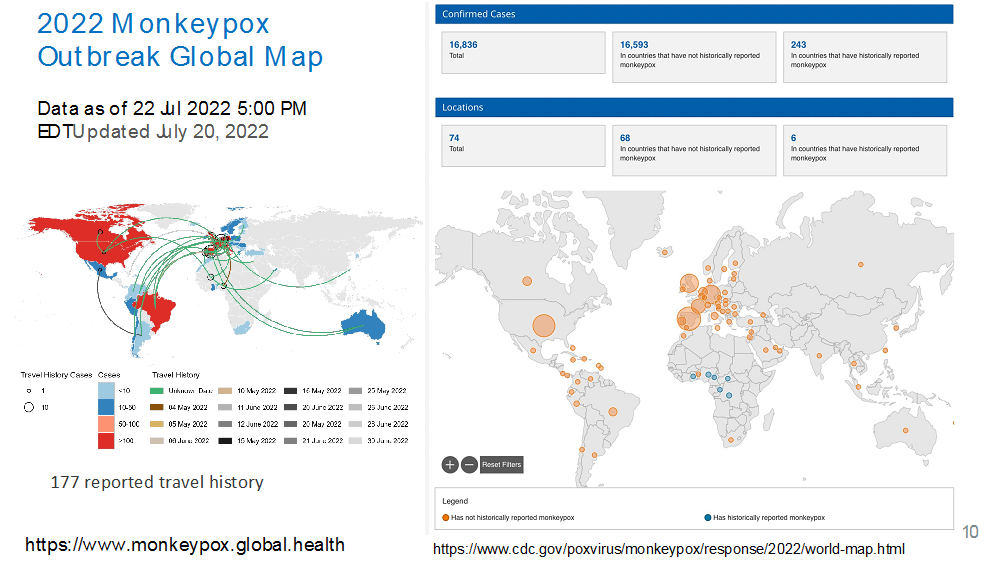Select the 16,836 Total confirmed cases card

tap(523, 52)
